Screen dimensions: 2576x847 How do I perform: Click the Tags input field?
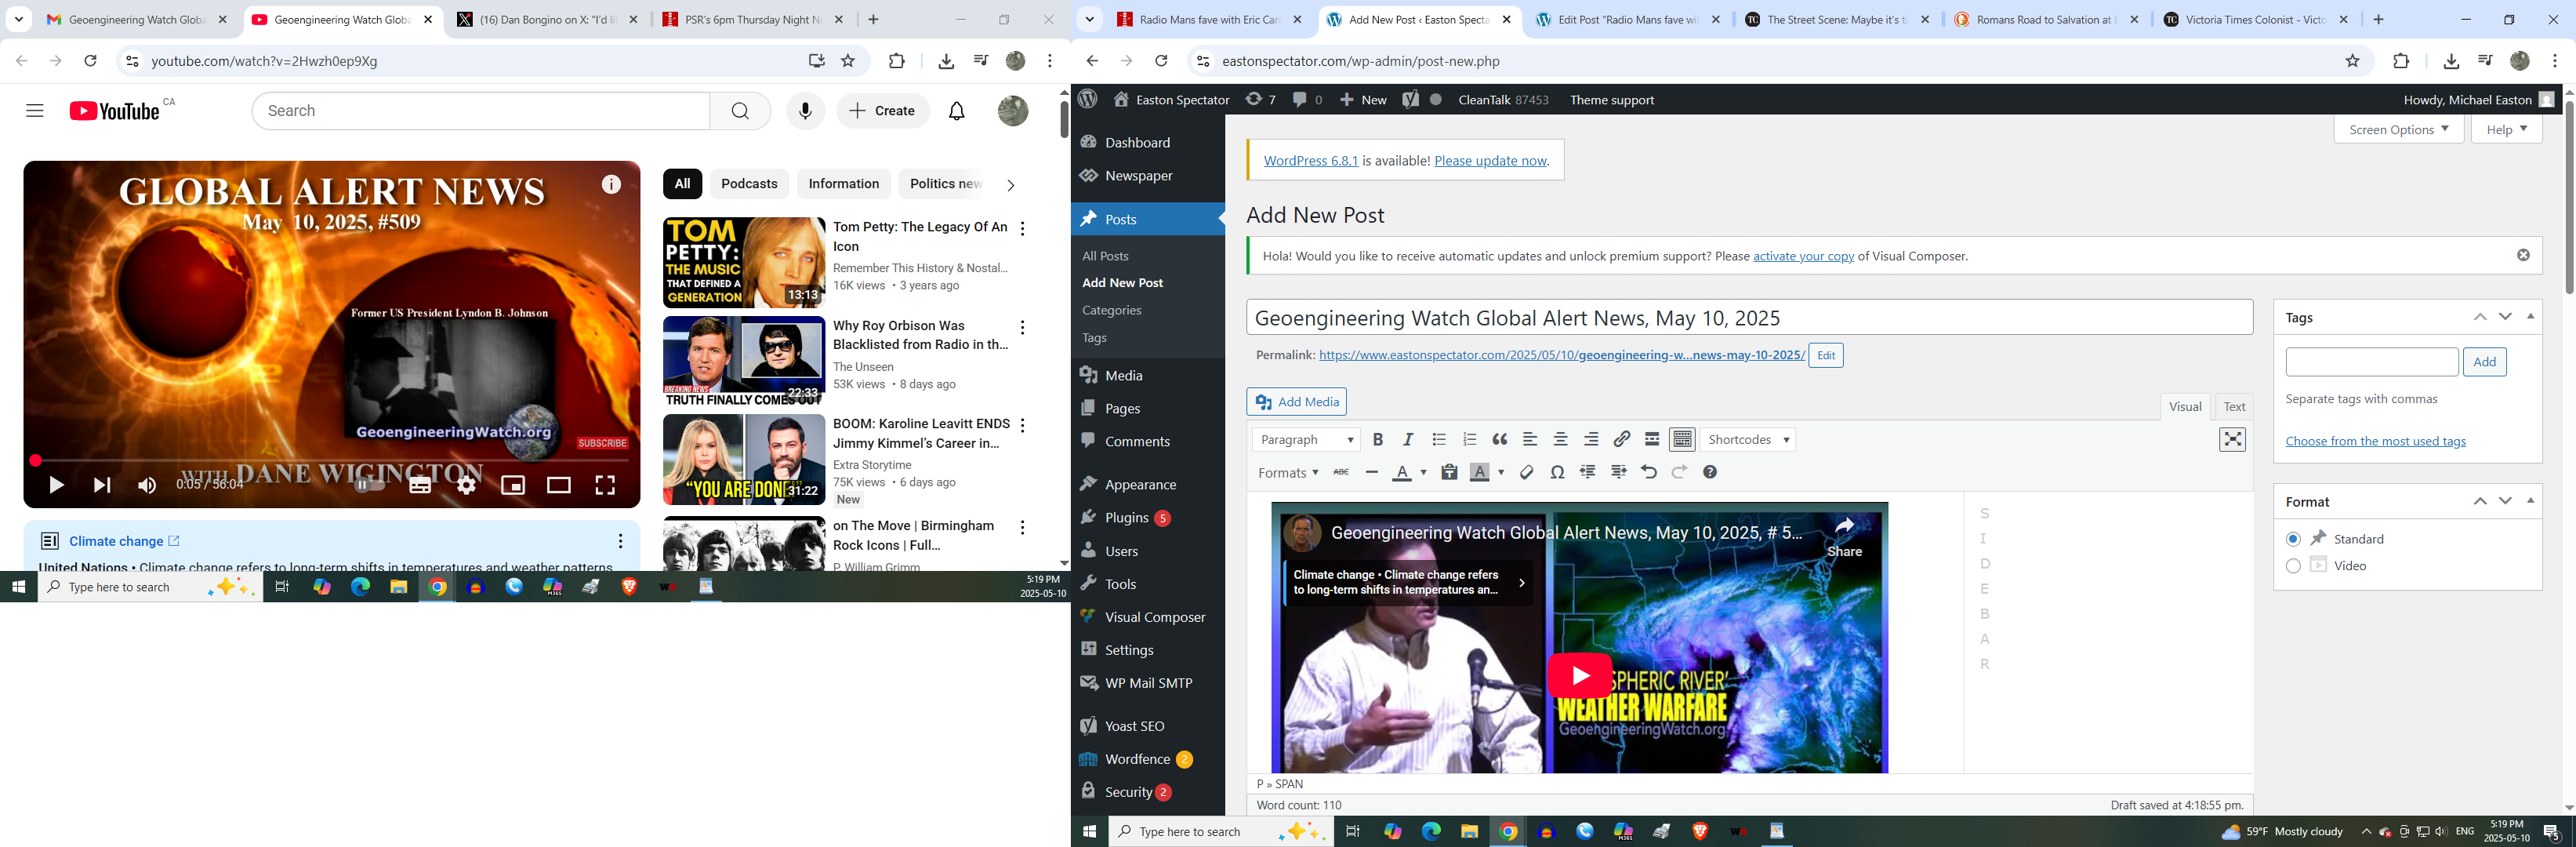click(x=2371, y=362)
